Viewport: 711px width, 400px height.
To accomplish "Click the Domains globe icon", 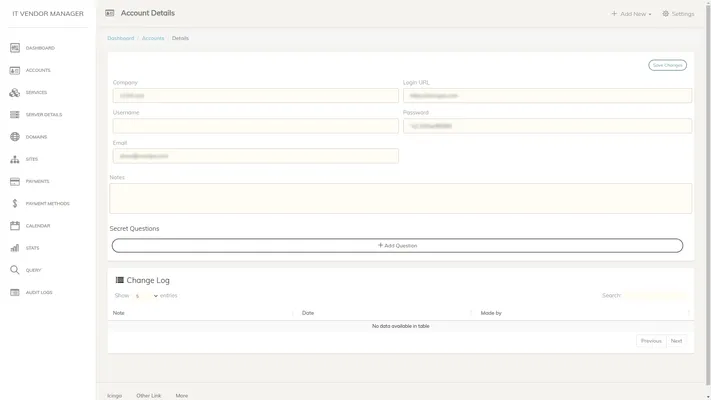I will point(15,137).
